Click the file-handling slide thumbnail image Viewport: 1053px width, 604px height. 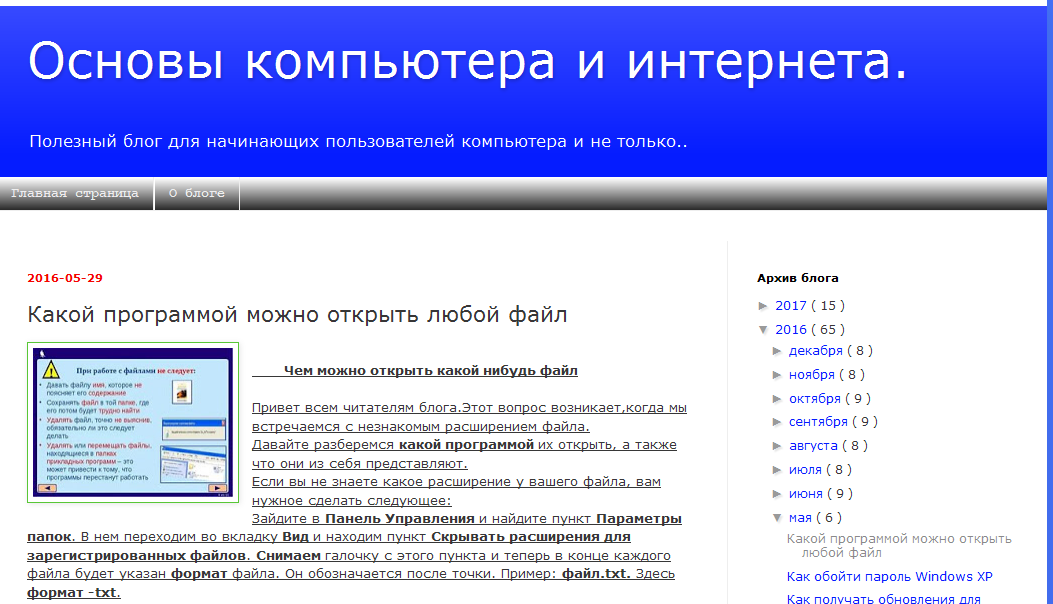tap(133, 422)
